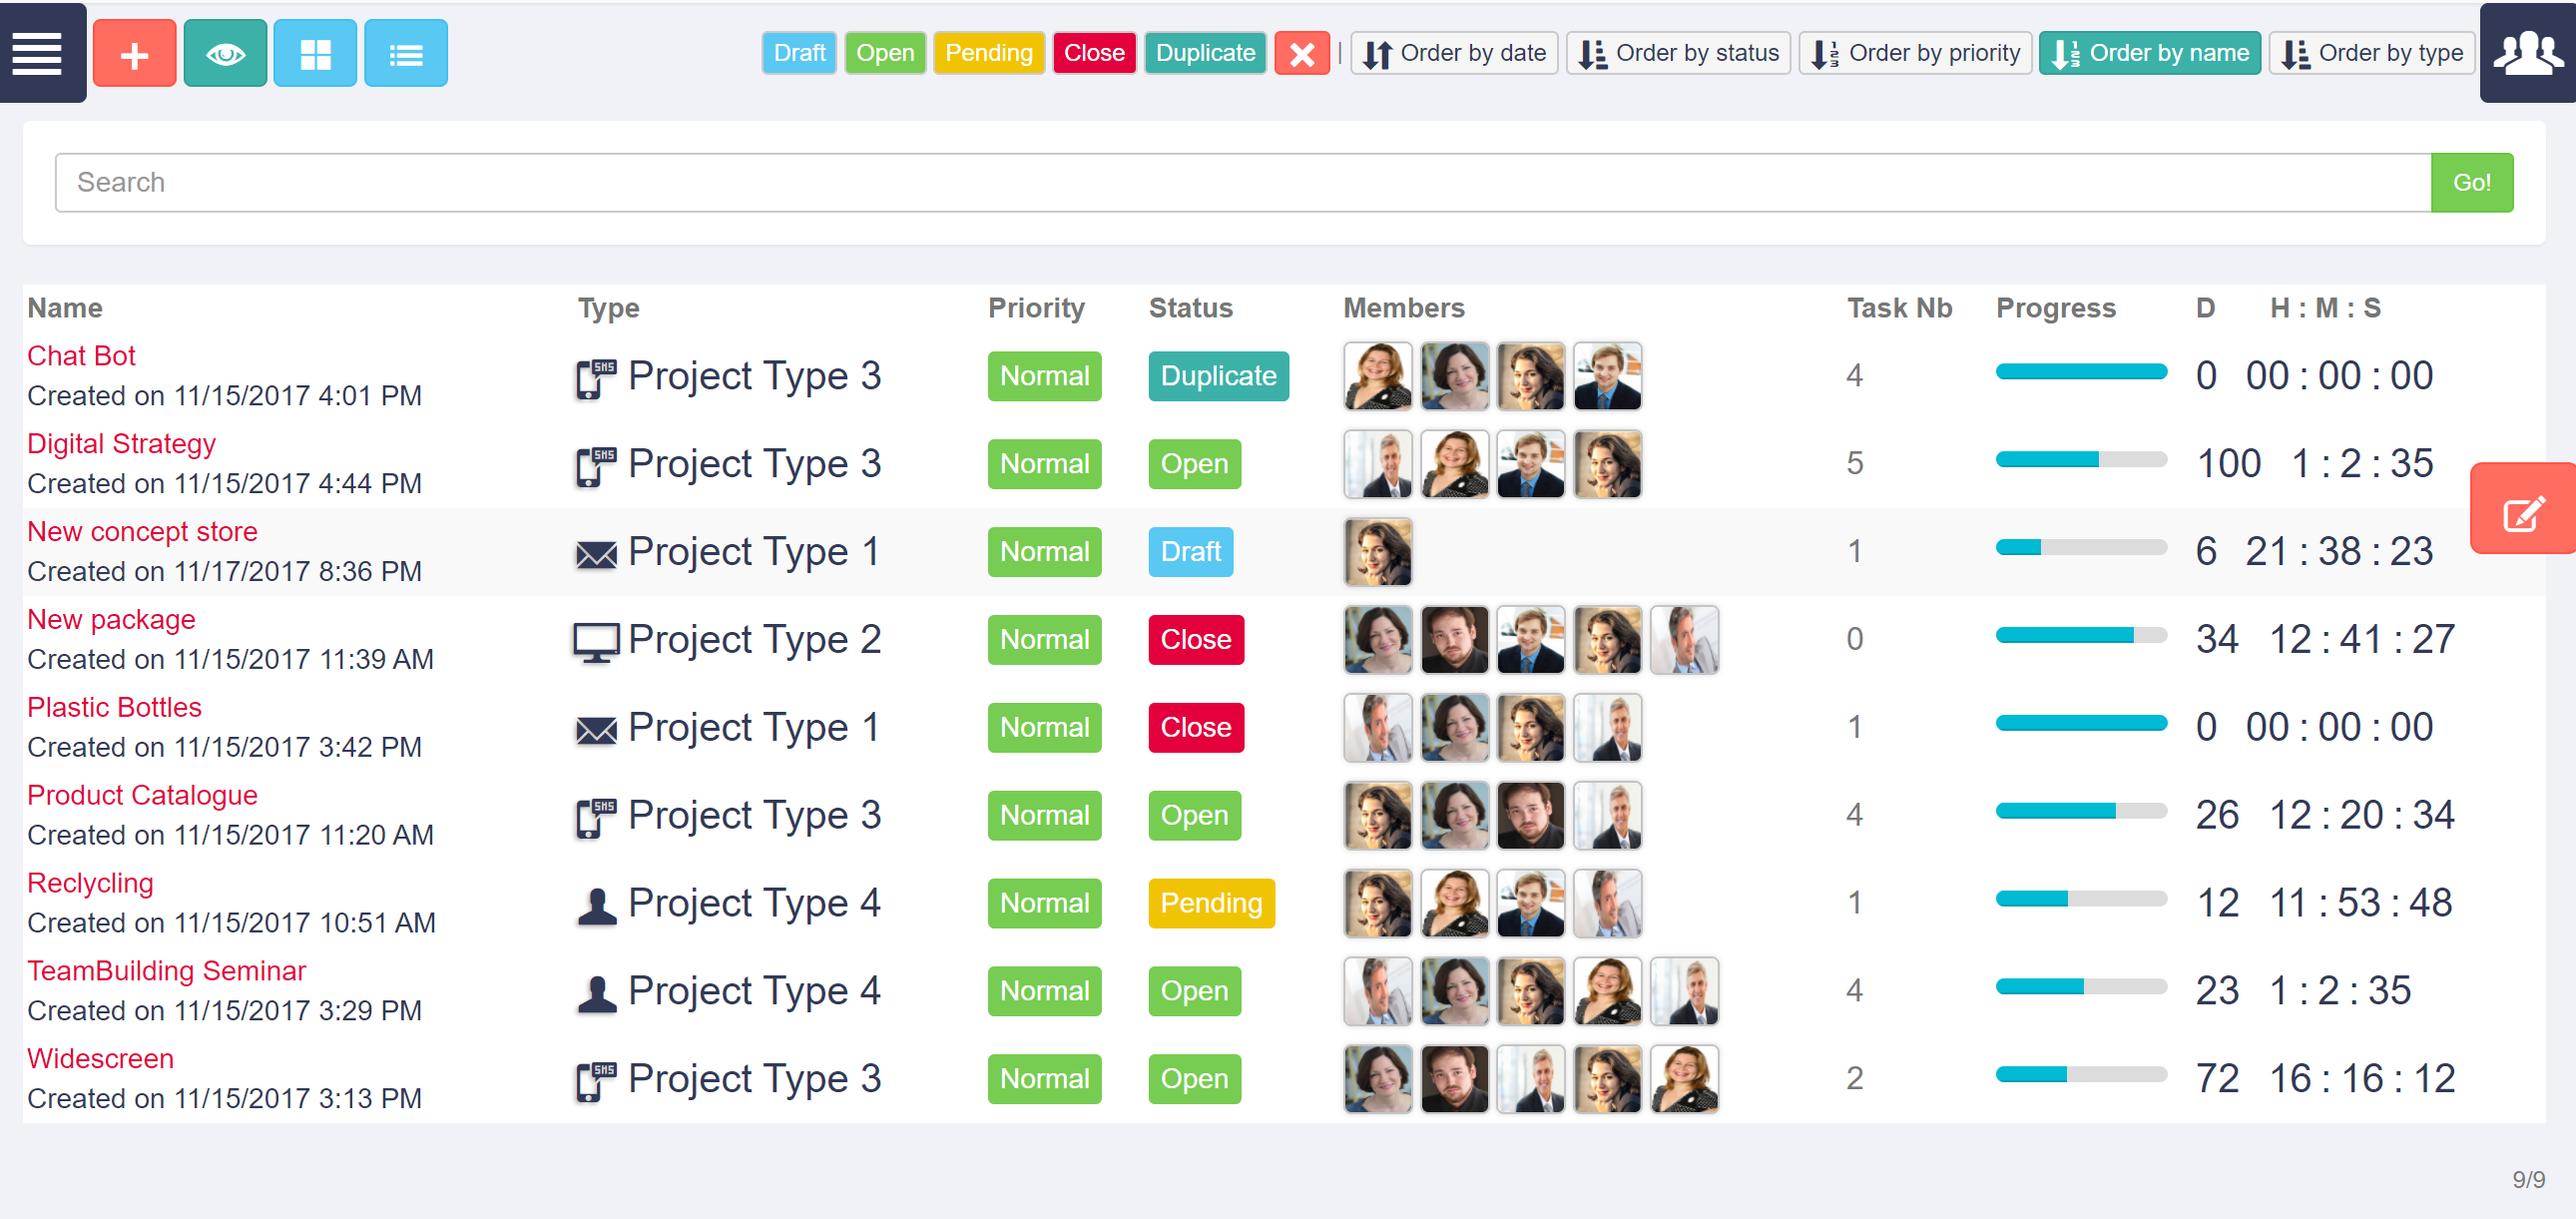The image size is (2576, 1219).
Task: Click the Name column header
Action: tap(65, 308)
